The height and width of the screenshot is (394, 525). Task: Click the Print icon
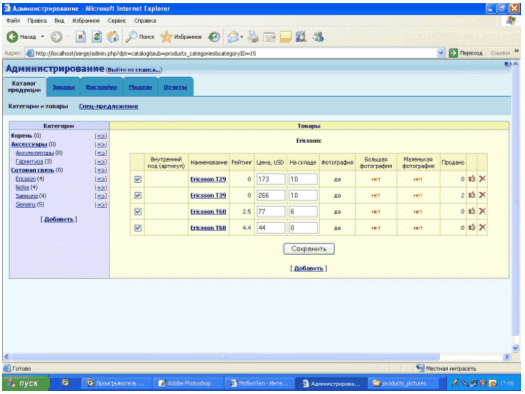point(253,37)
